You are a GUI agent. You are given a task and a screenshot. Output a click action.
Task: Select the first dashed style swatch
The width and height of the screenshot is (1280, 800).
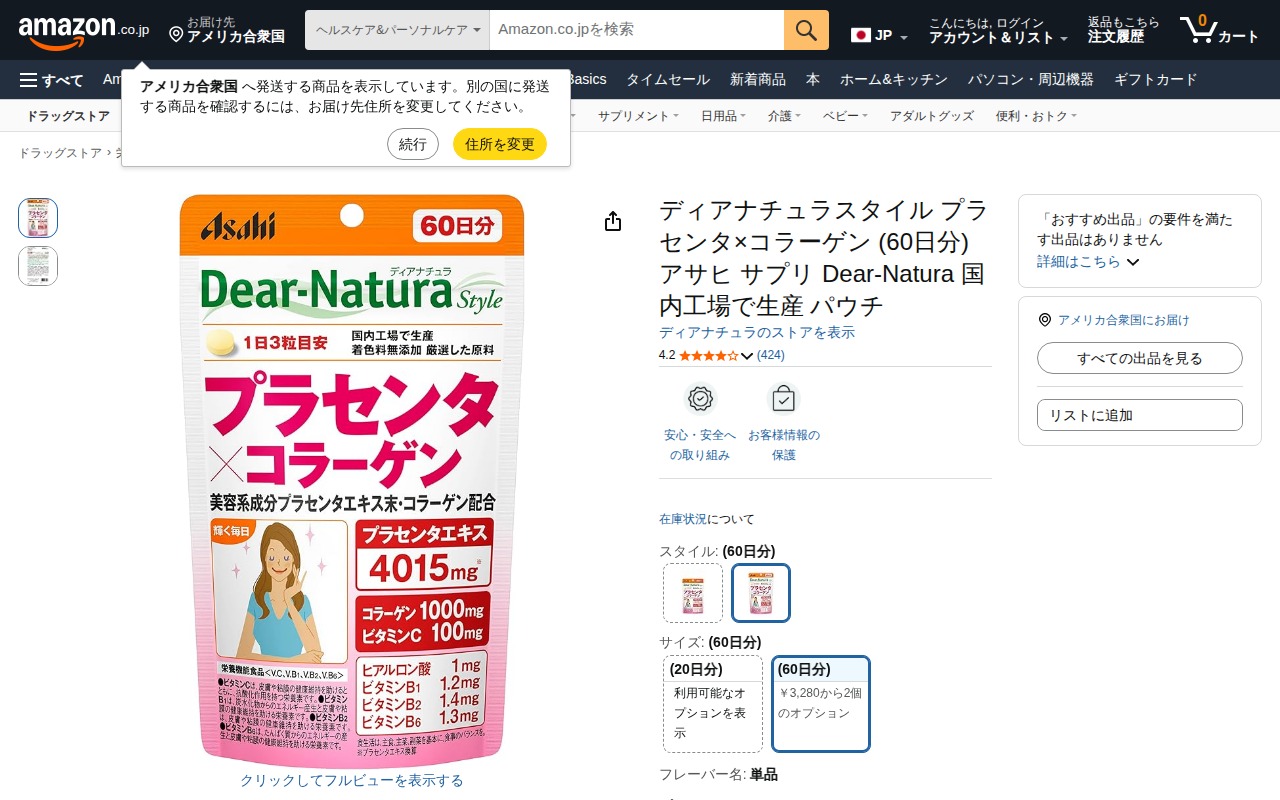(692, 593)
